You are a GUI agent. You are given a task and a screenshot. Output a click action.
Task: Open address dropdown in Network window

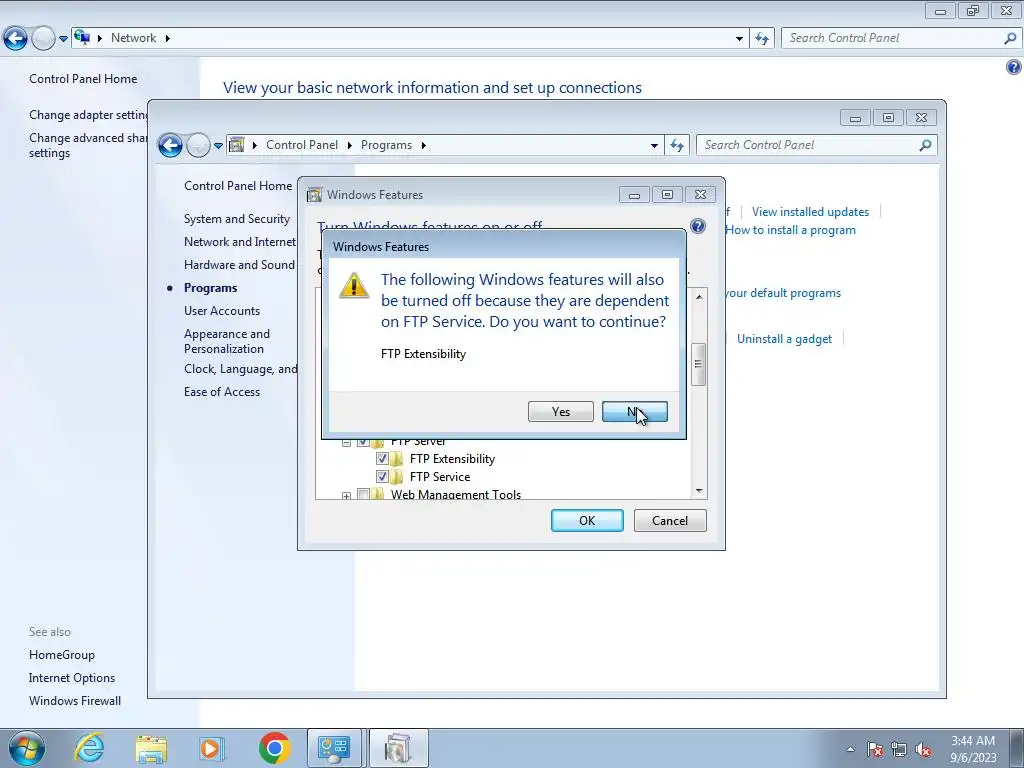click(739, 39)
